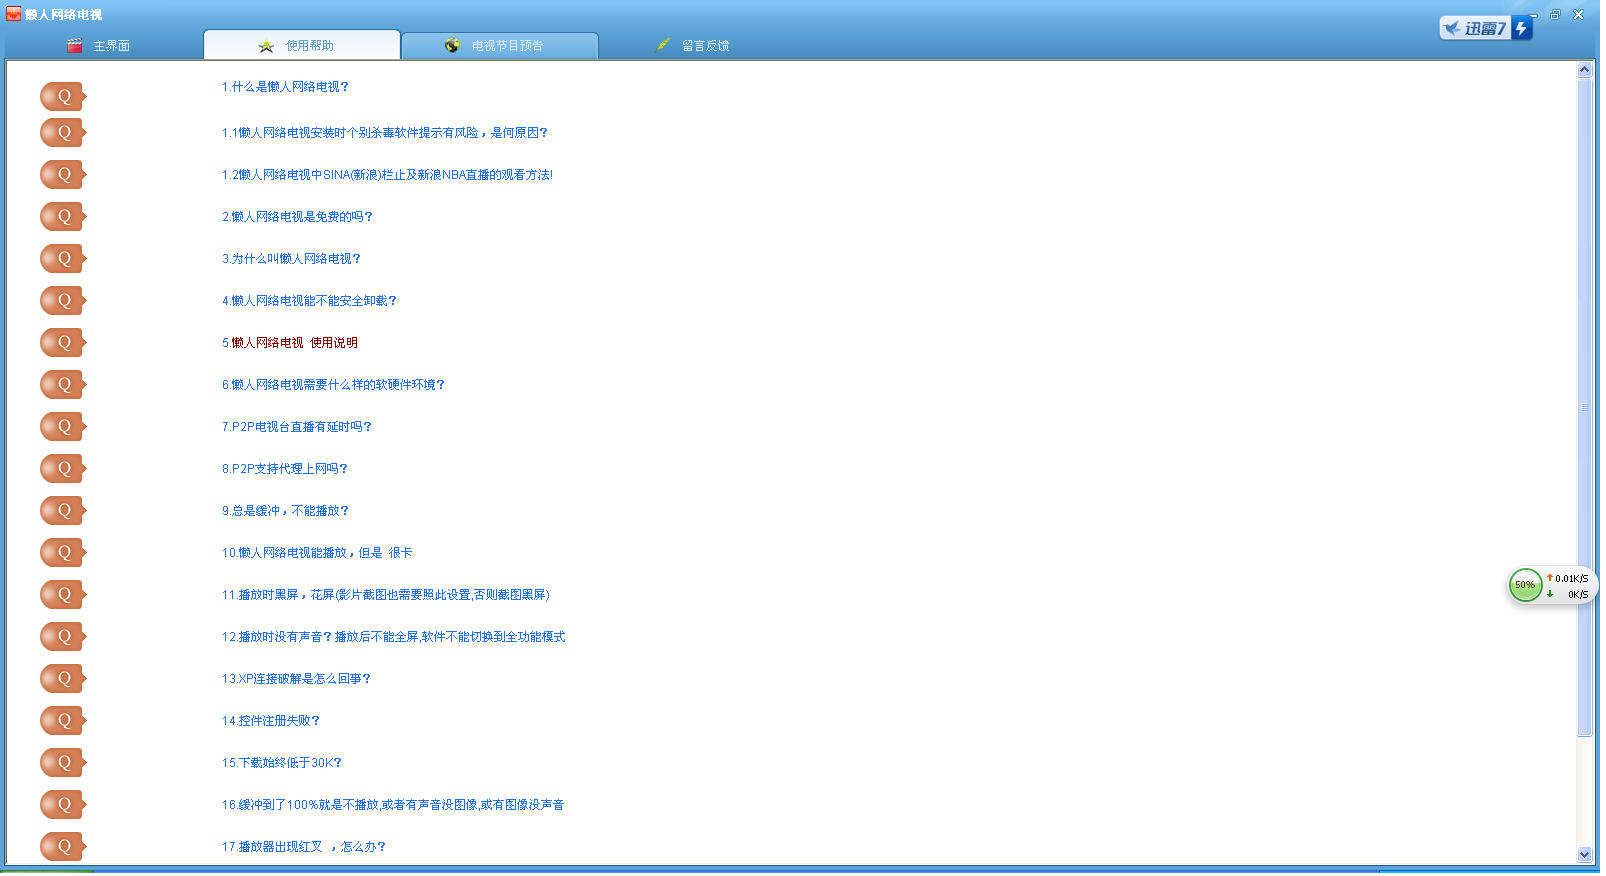Open link 10 about playback being 很卡
This screenshot has width=1606, height=876.
coord(317,553)
